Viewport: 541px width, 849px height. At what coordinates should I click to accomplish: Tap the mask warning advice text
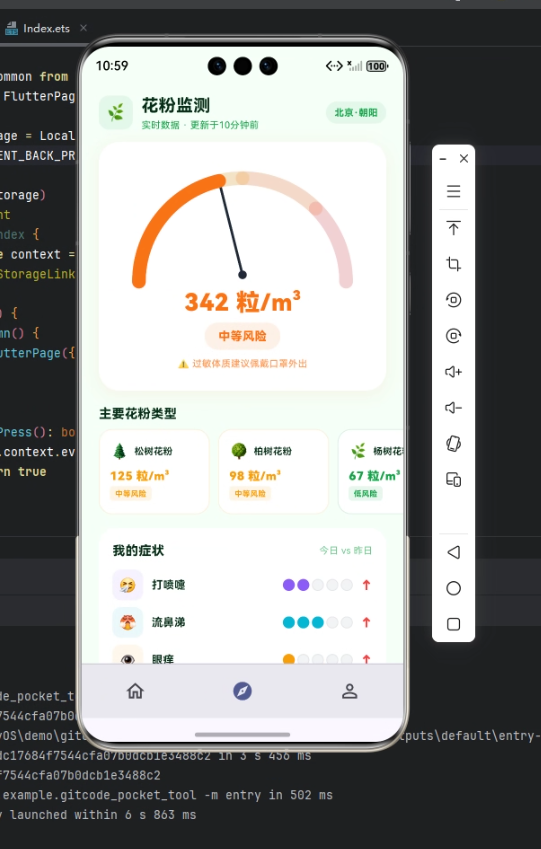tap(242, 363)
